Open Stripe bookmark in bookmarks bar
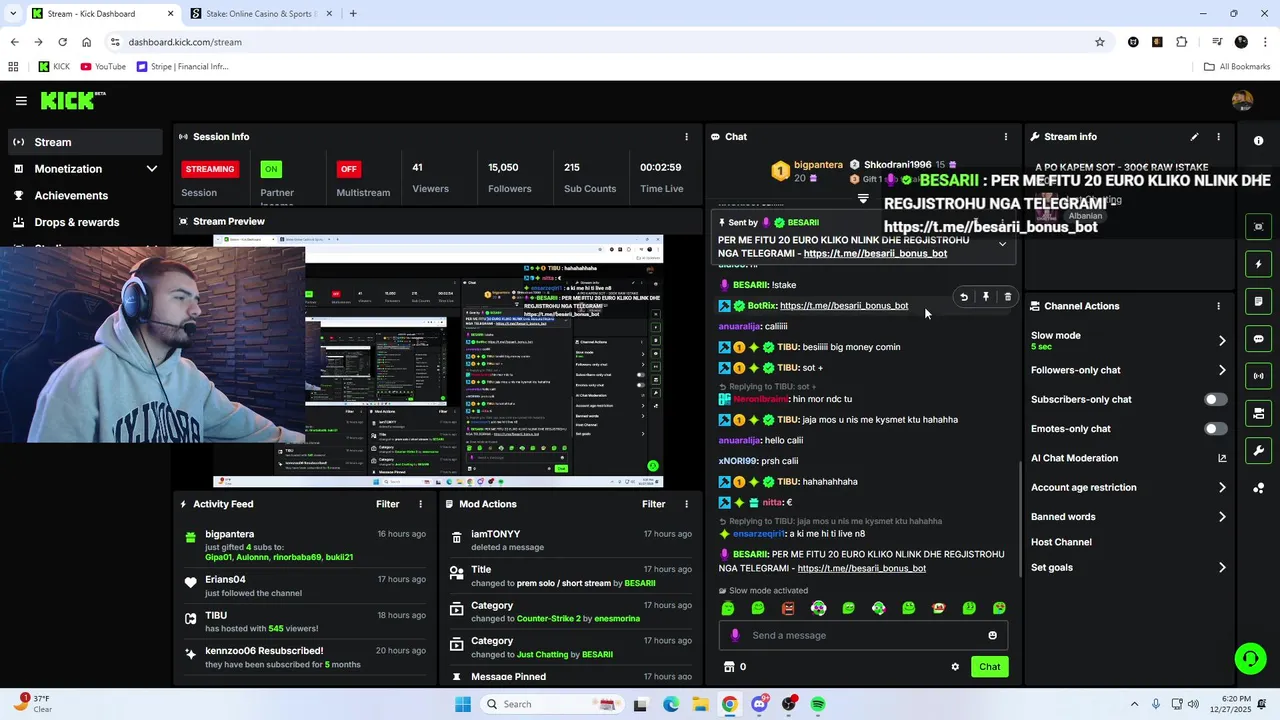 [183, 67]
